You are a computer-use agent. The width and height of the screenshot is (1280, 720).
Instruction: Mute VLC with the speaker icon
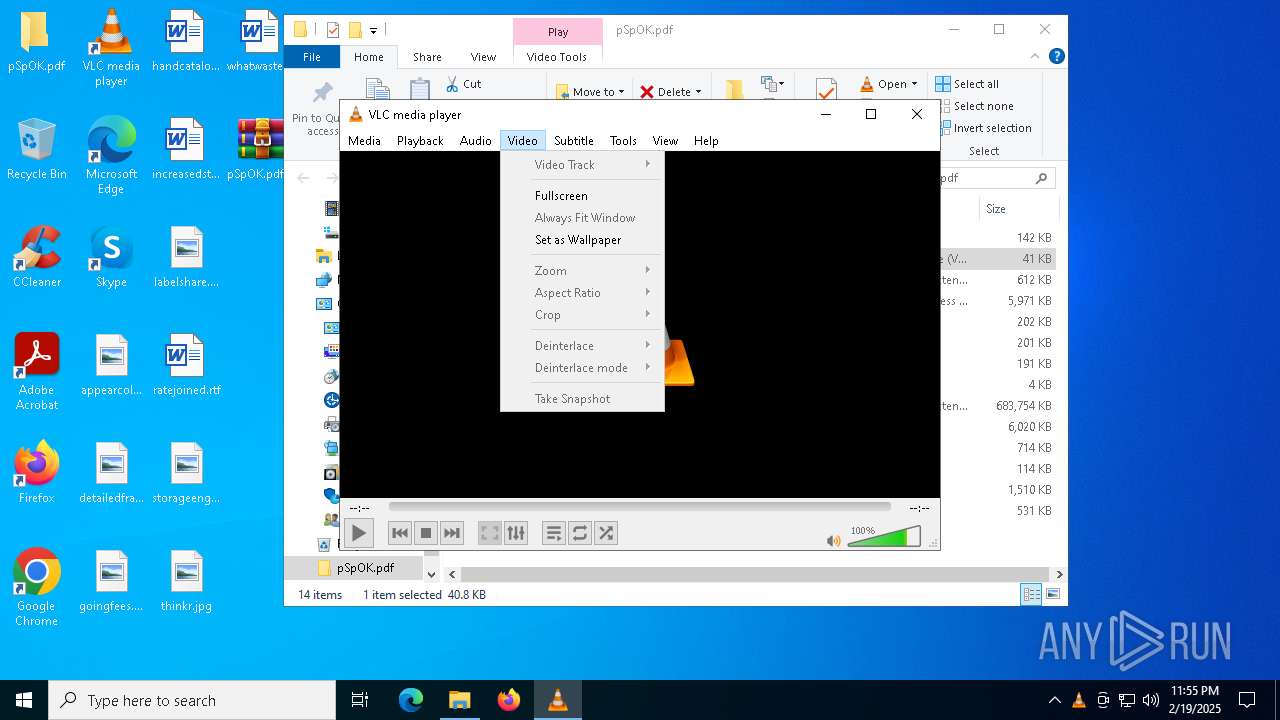pos(834,540)
